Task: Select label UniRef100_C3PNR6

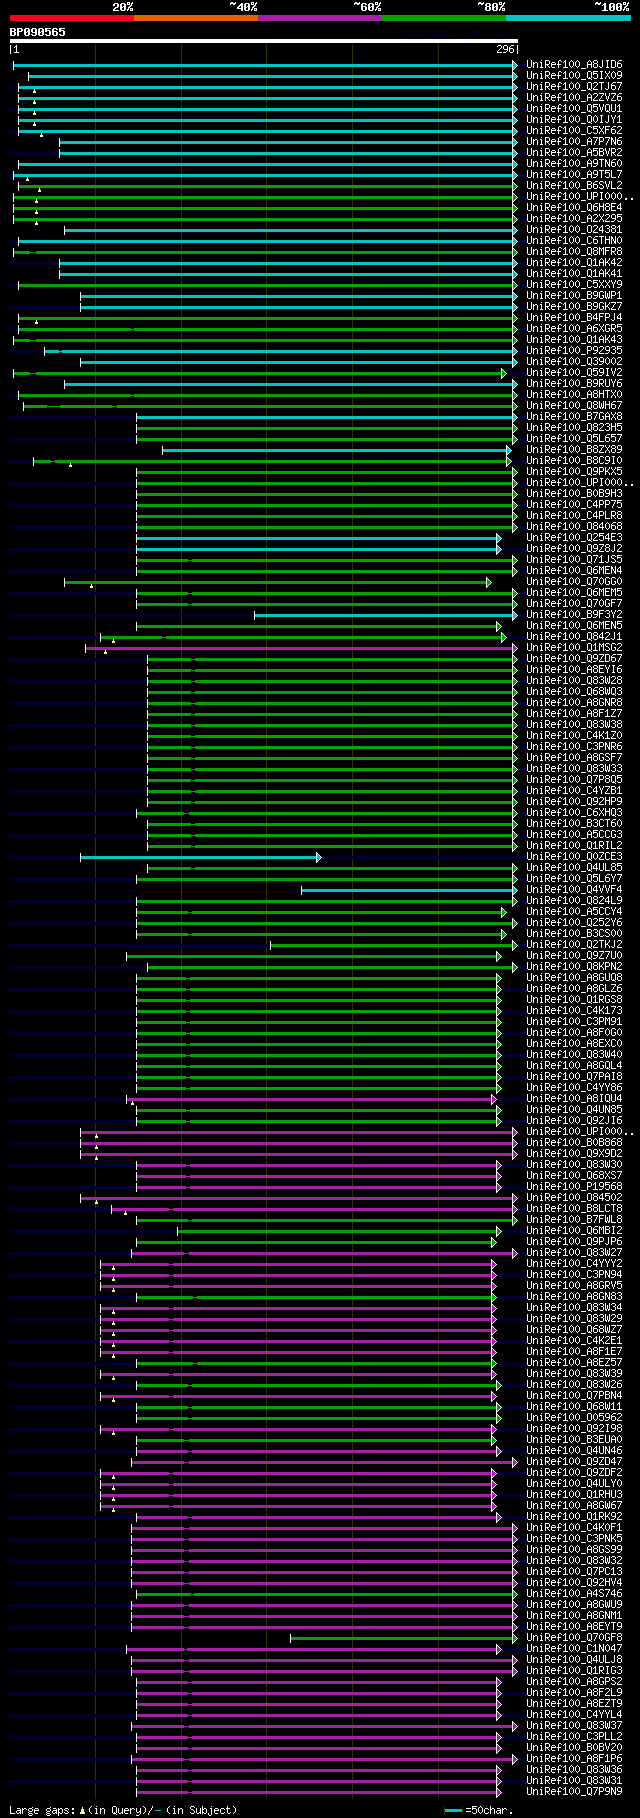Action: [574, 747]
